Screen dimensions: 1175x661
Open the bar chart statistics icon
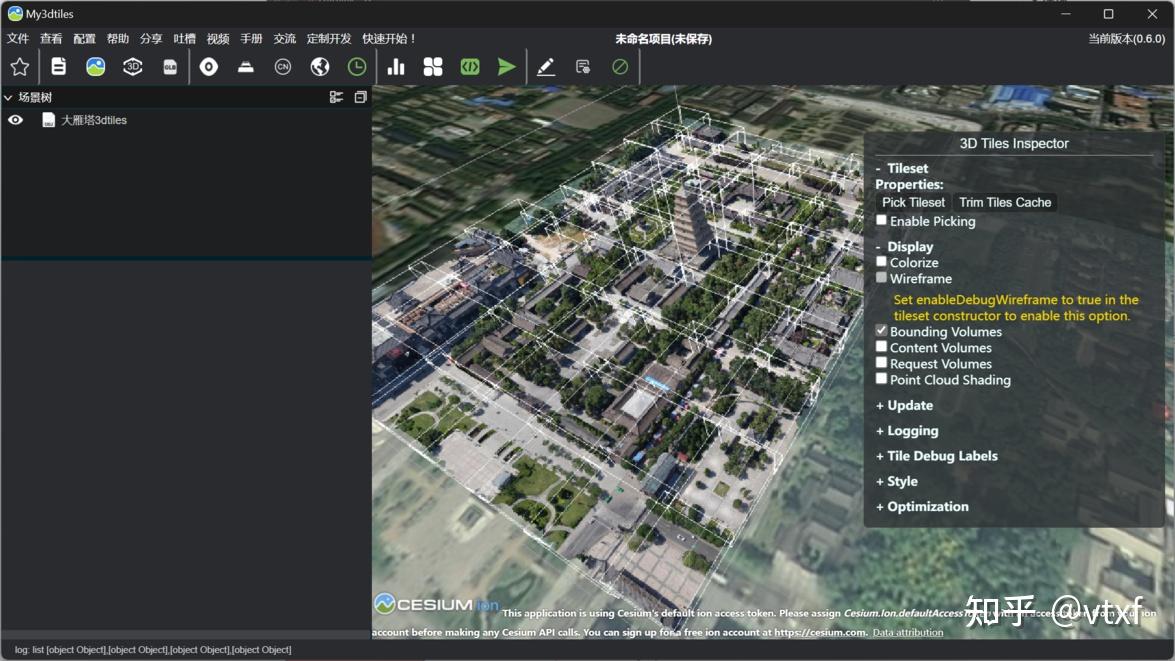[396, 67]
